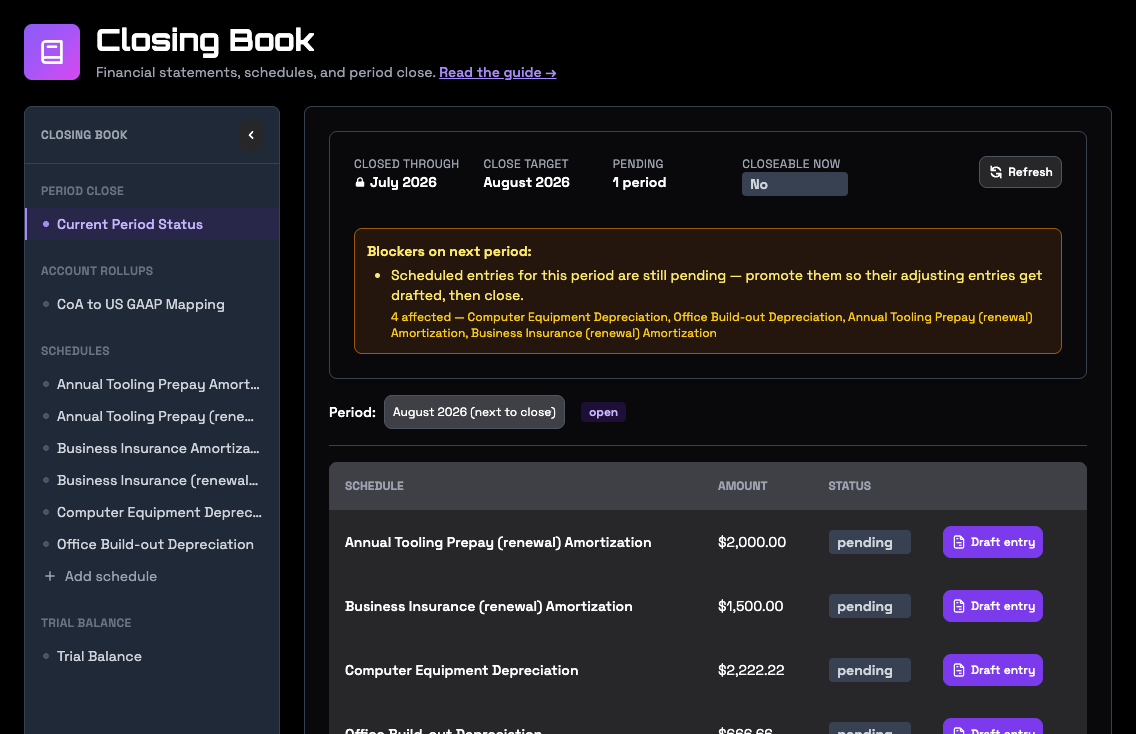Click the open status badge
Image resolution: width=1136 pixels, height=734 pixels.
tap(603, 412)
